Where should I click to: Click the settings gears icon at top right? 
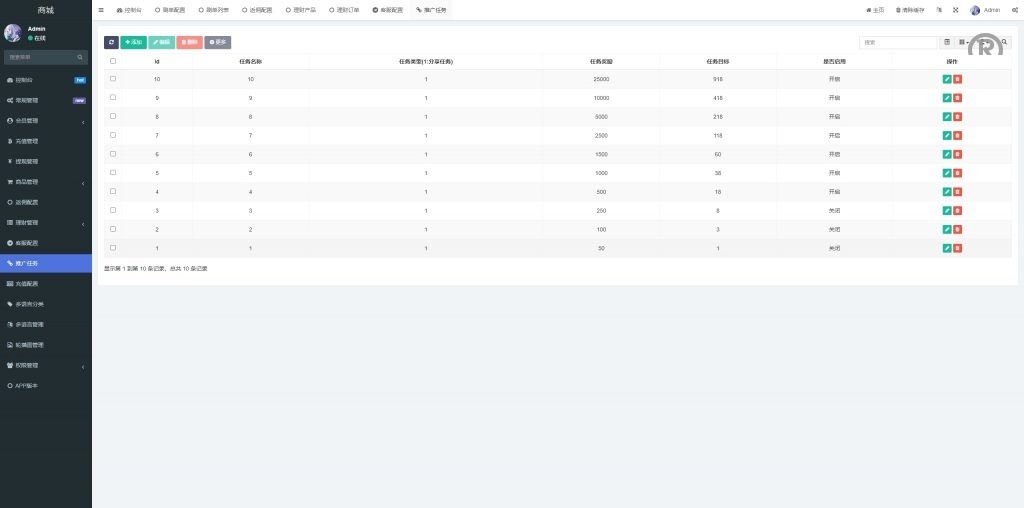[1014, 10]
